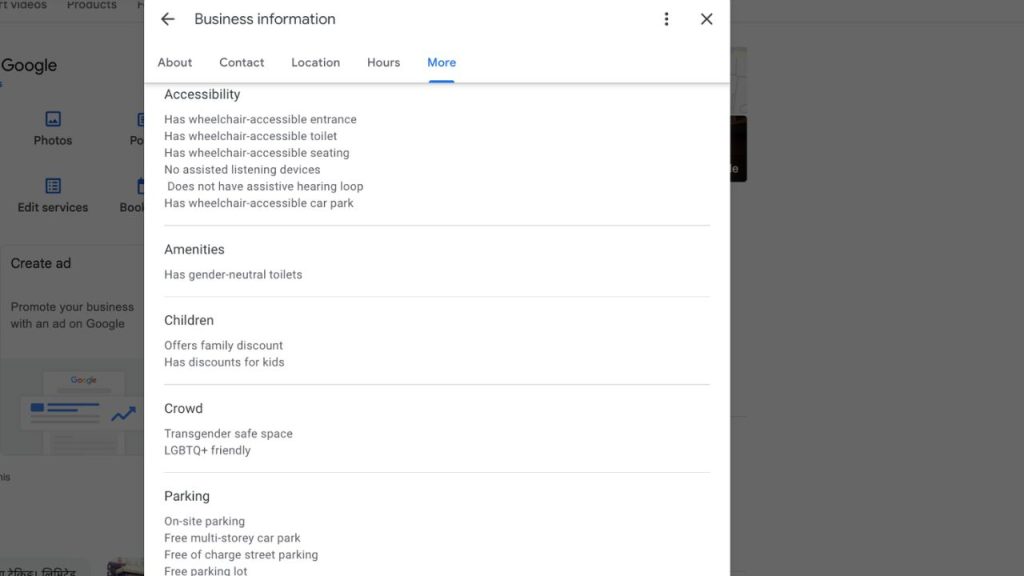Click the Photos icon

(x=53, y=119)
